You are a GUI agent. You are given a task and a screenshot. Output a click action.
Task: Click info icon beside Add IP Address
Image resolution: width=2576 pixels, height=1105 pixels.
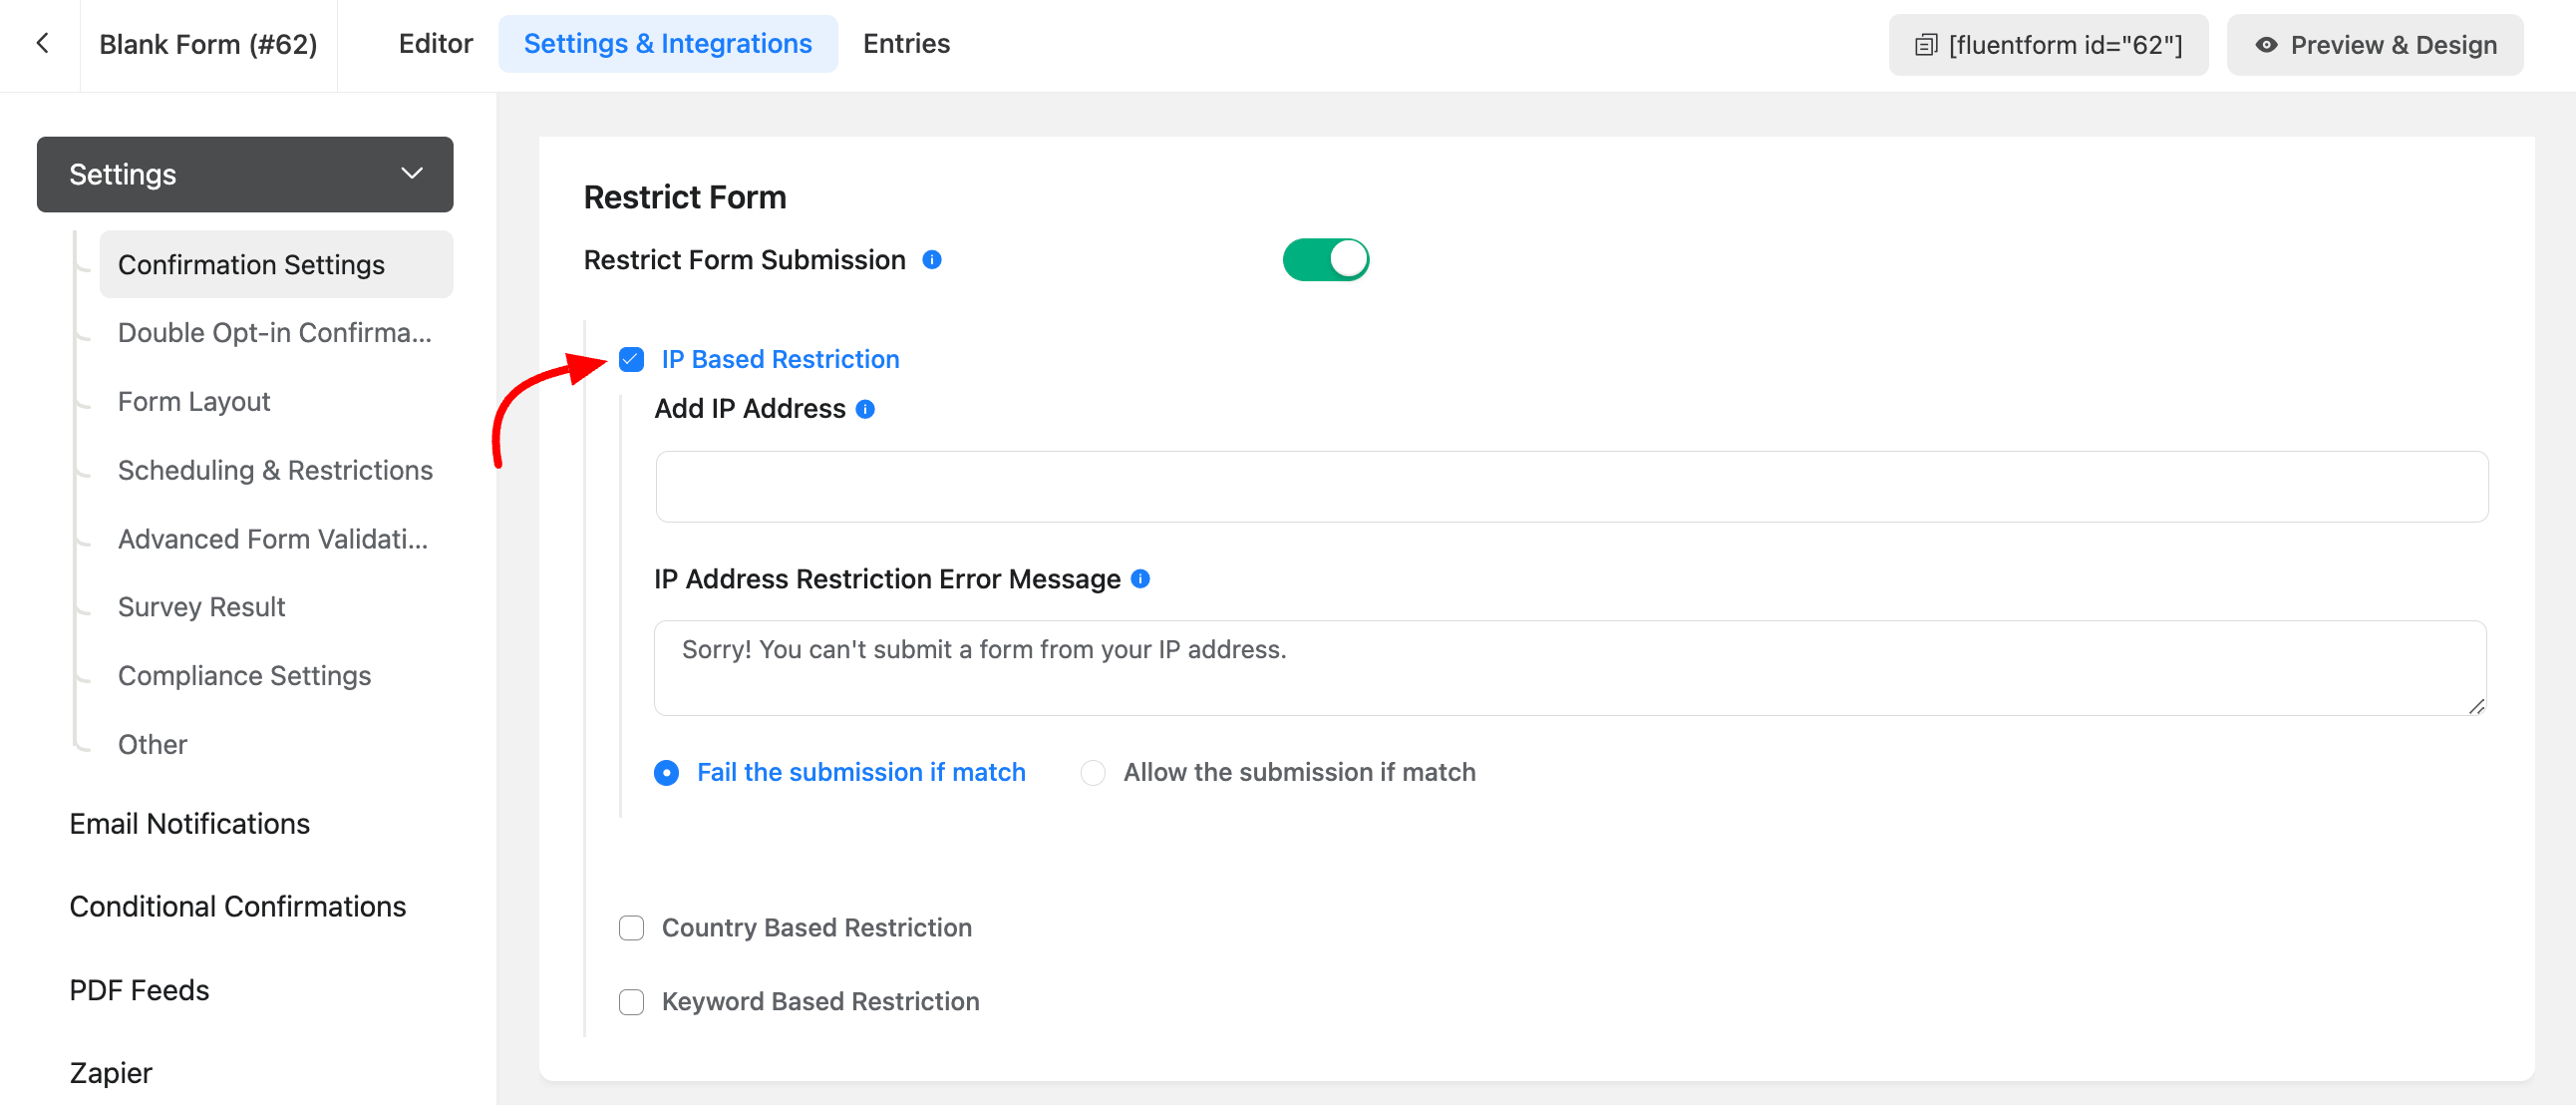pyautogui.click(x=865, y=409)
